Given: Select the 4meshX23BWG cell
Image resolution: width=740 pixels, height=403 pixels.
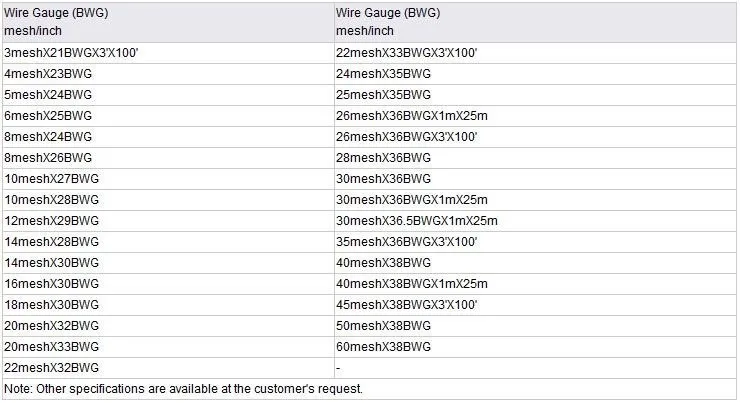Looking at the screenshot, I should point(168,74).
